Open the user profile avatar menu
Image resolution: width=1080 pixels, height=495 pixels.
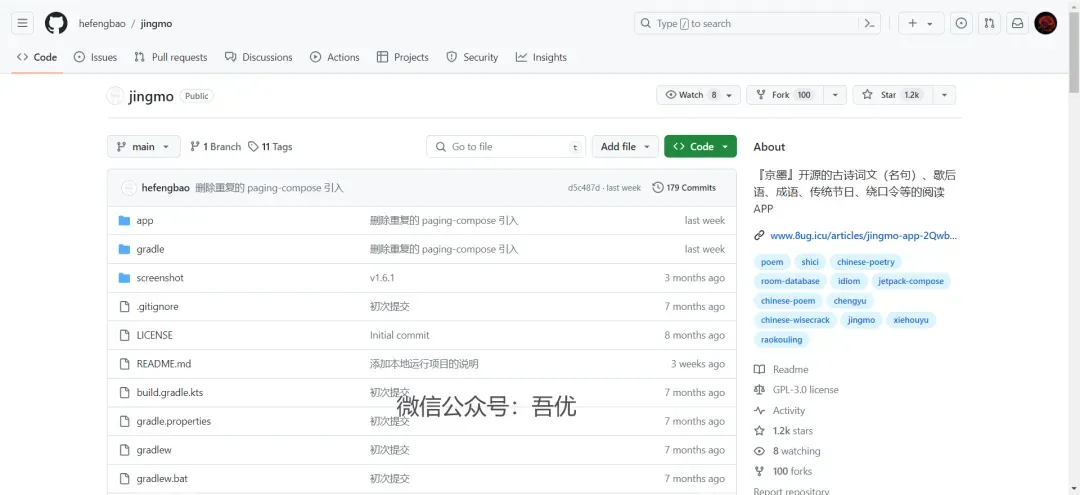click(x=1046, y=23)
